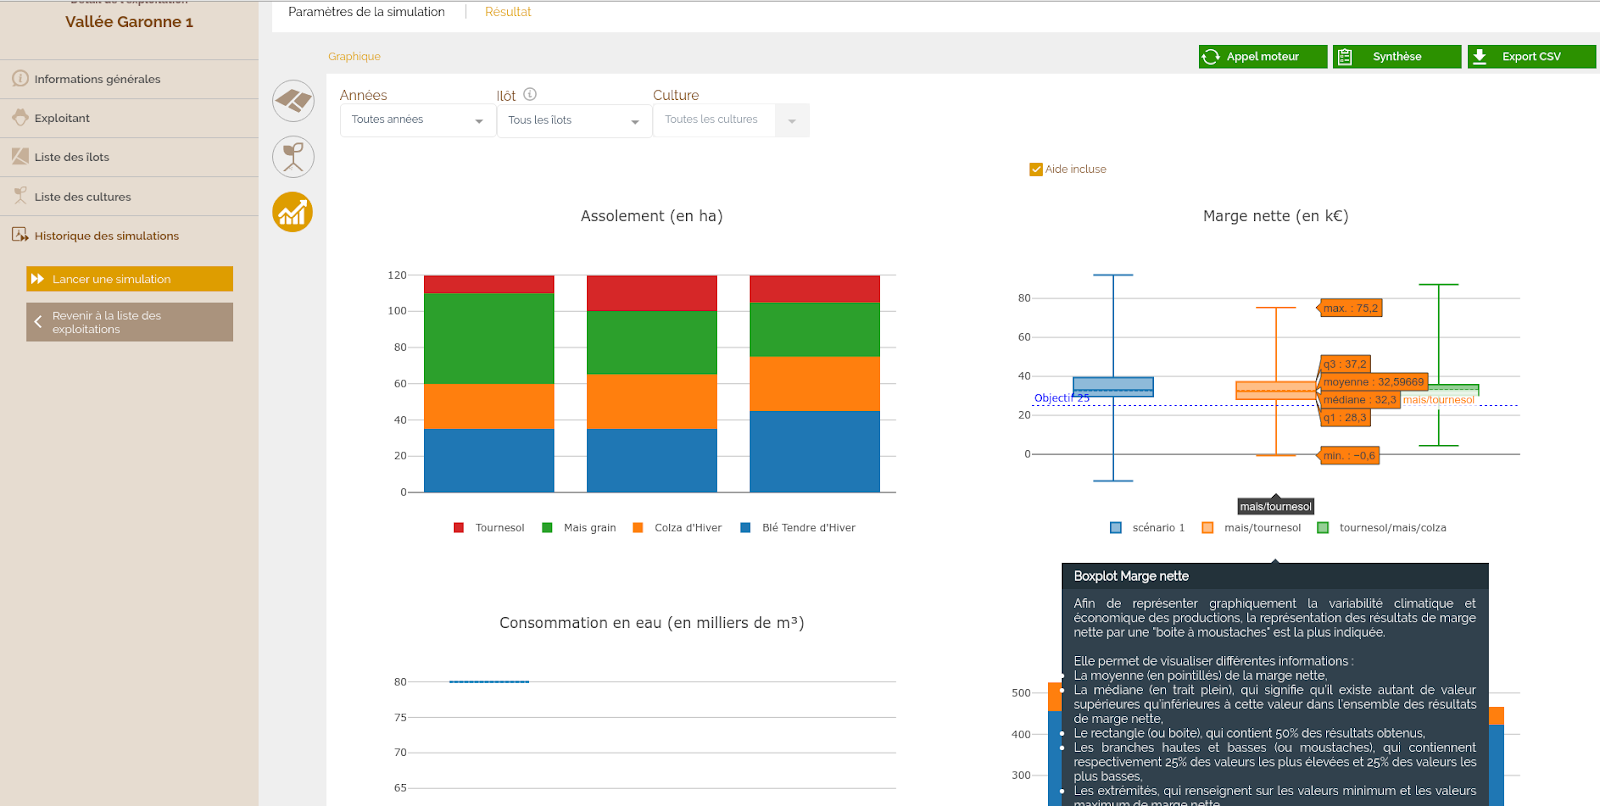Toggle Colza d'Hiver legend entry
This screenshot has height=806, width=1600.
[677, 528]
